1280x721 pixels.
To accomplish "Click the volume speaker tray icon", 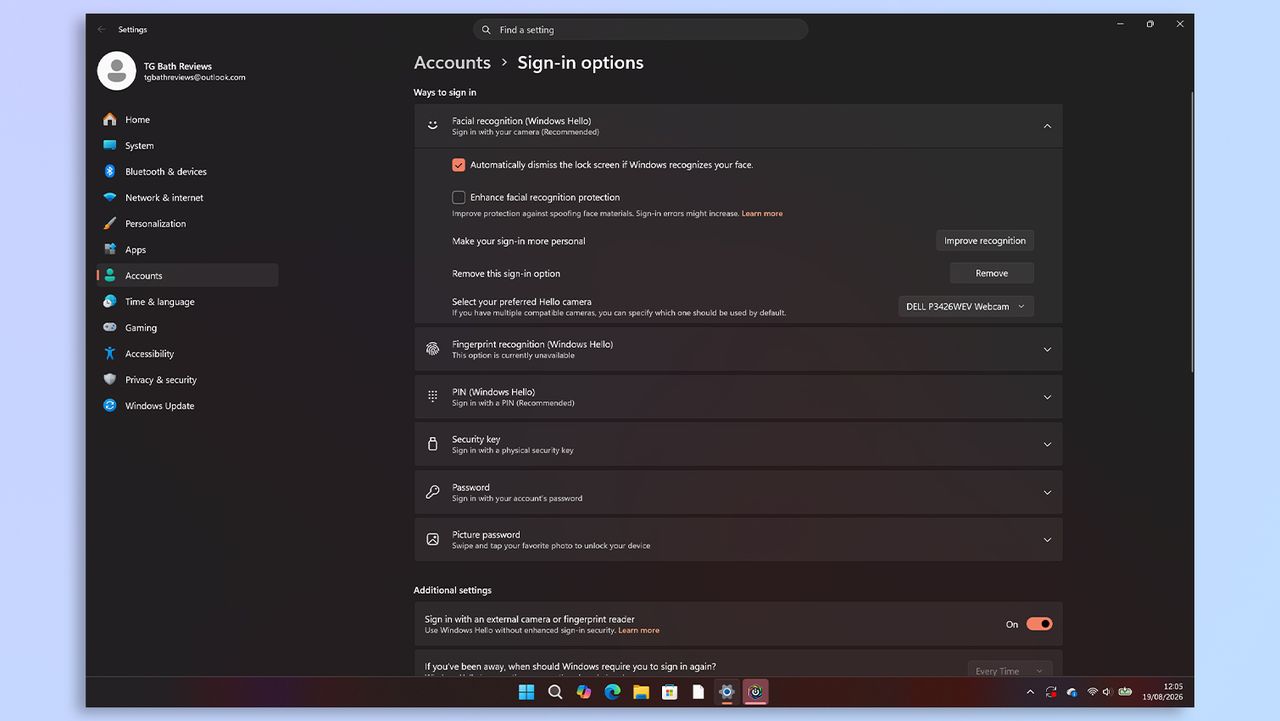I will tap(1107, 692).
